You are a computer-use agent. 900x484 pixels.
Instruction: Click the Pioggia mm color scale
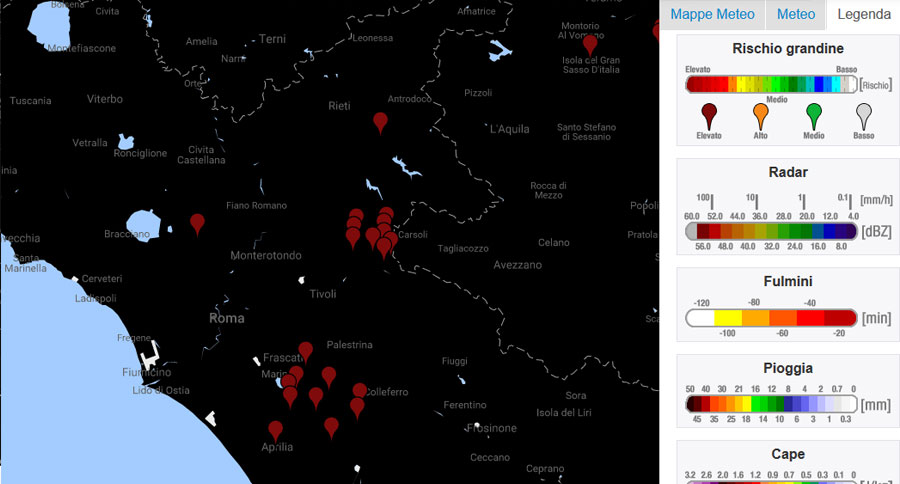click(x=771, y=404)
